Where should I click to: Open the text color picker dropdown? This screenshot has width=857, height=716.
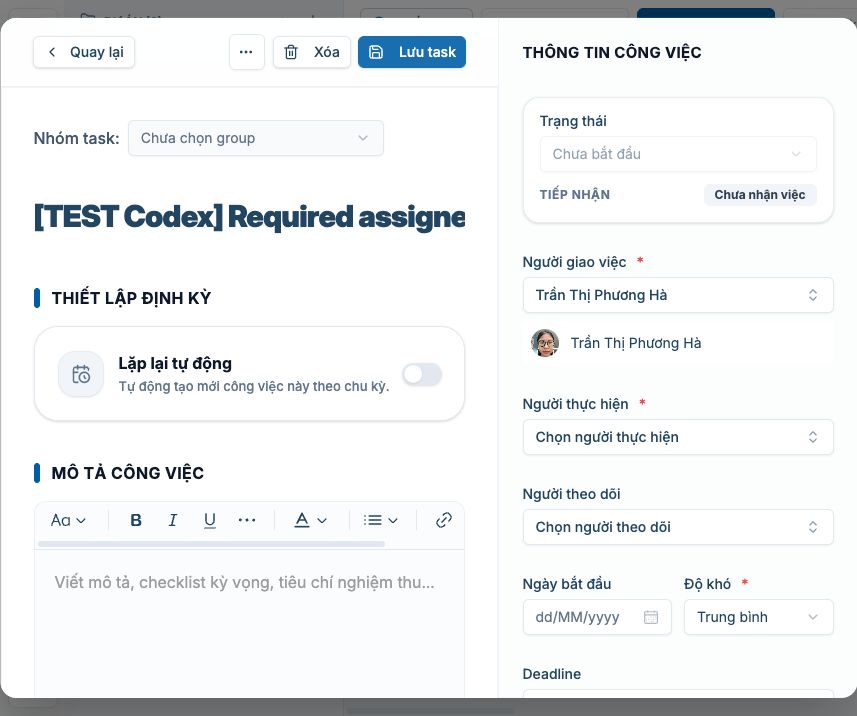[x=310, y=520]
